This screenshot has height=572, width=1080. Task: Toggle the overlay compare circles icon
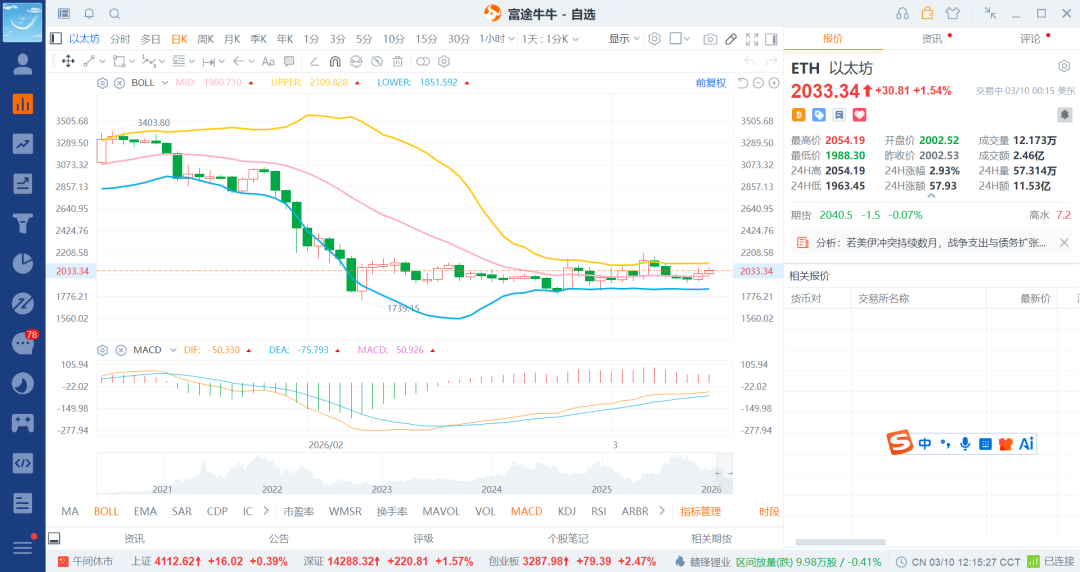423,61
